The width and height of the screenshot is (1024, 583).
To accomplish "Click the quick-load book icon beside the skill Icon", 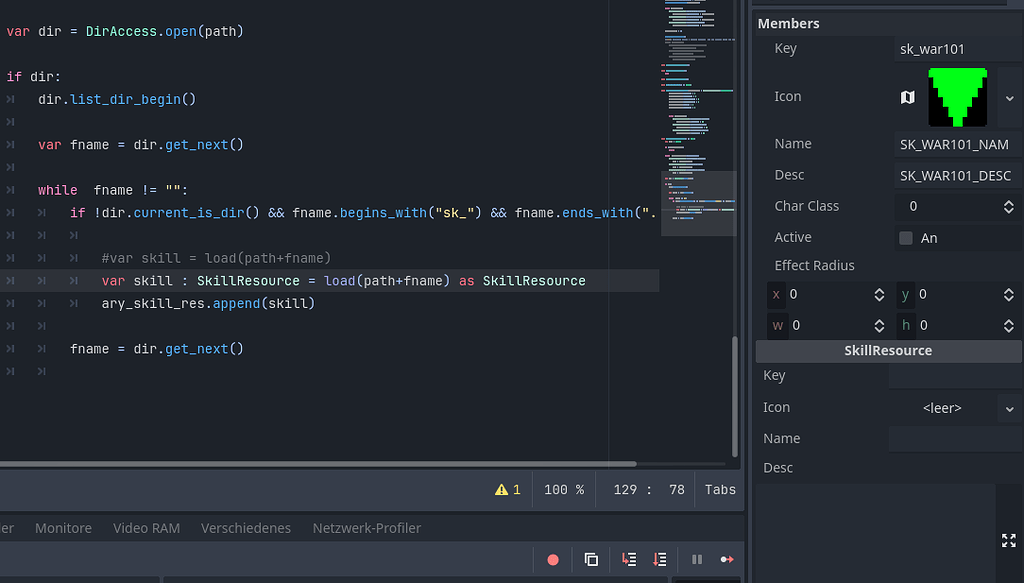I will [907, 97].
